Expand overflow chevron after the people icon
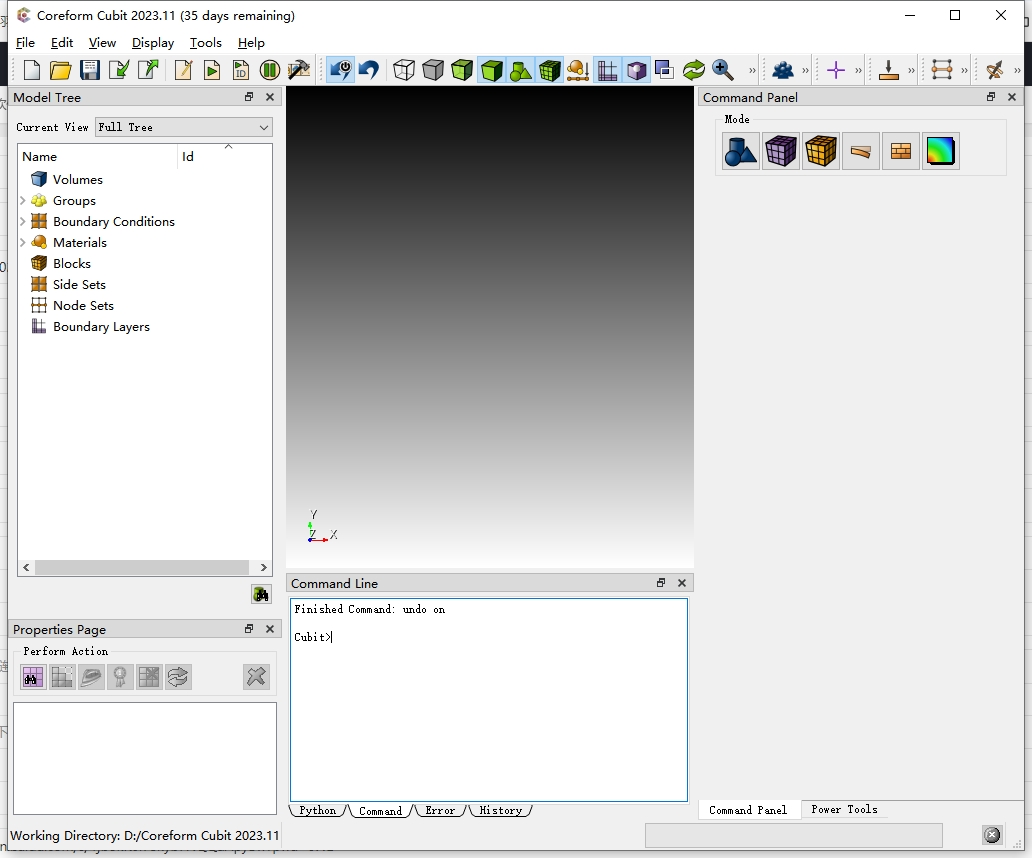Viewport: 1032px width, 858px height. point(805,70)
